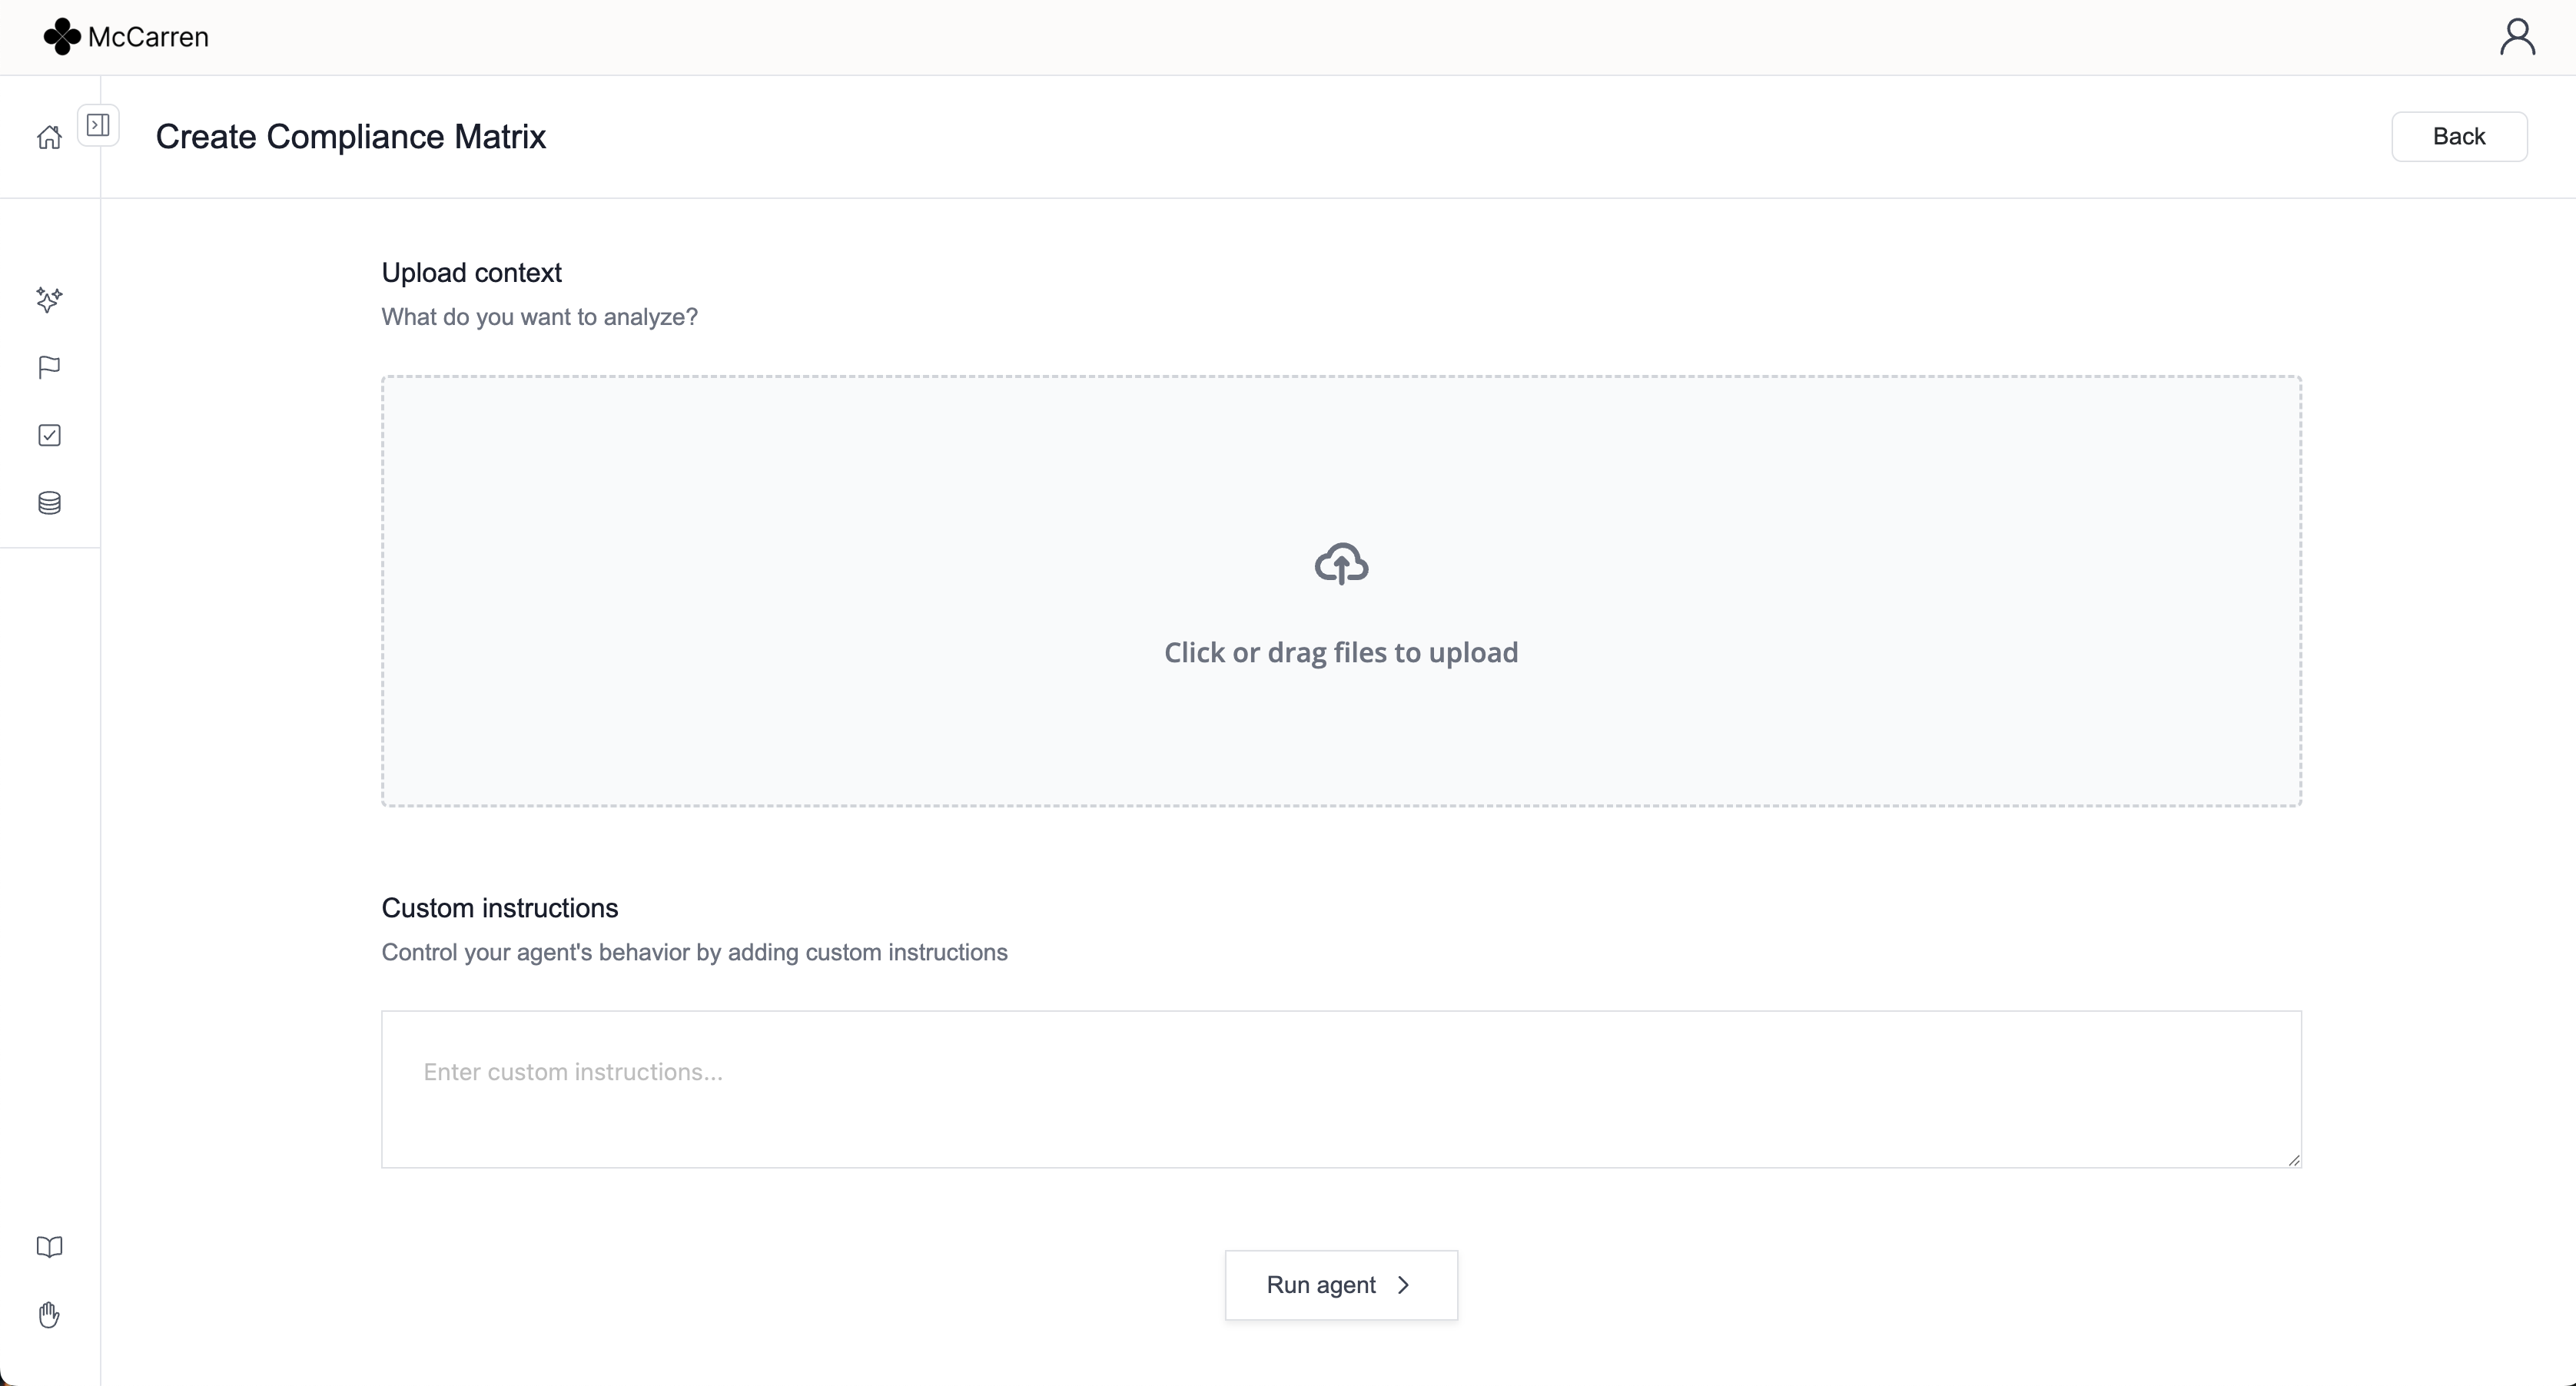
Task: Open the database stack icon
Action: pyautogui.click(x=49, y=503)
